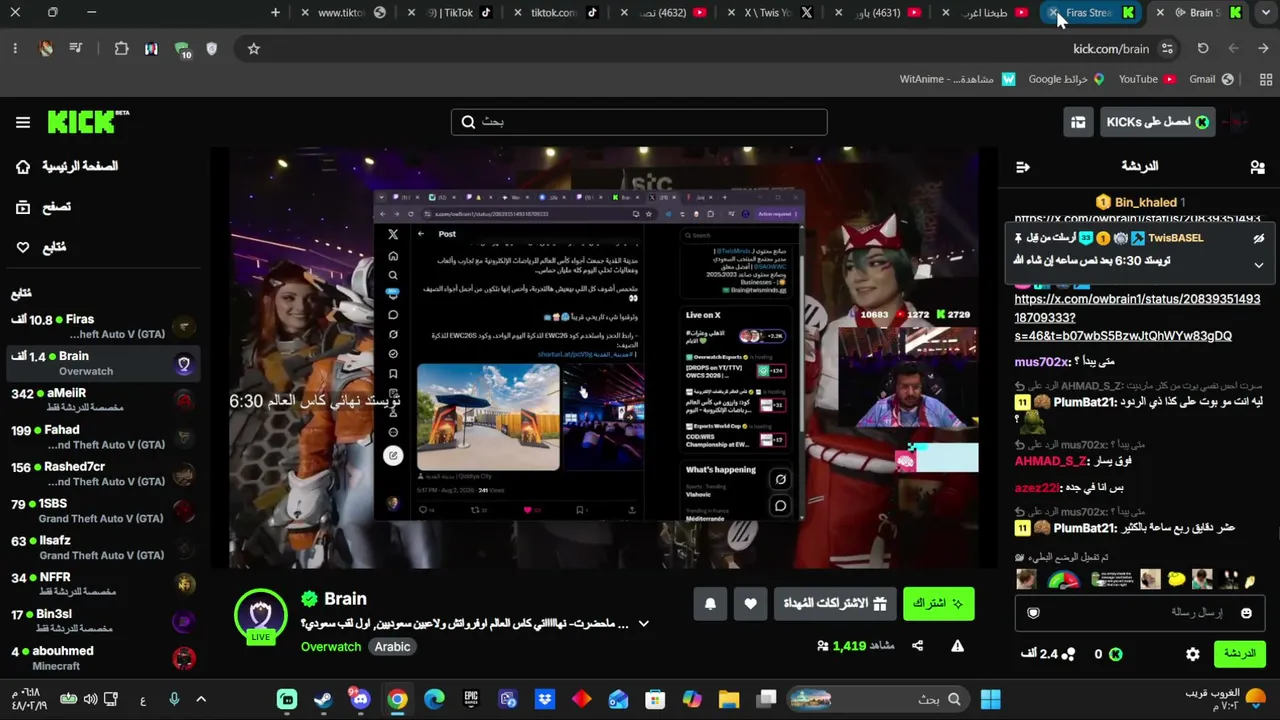
Task: Open abouhmed Minecraft channel in sidebar
Action: click(x=102, y=658)
